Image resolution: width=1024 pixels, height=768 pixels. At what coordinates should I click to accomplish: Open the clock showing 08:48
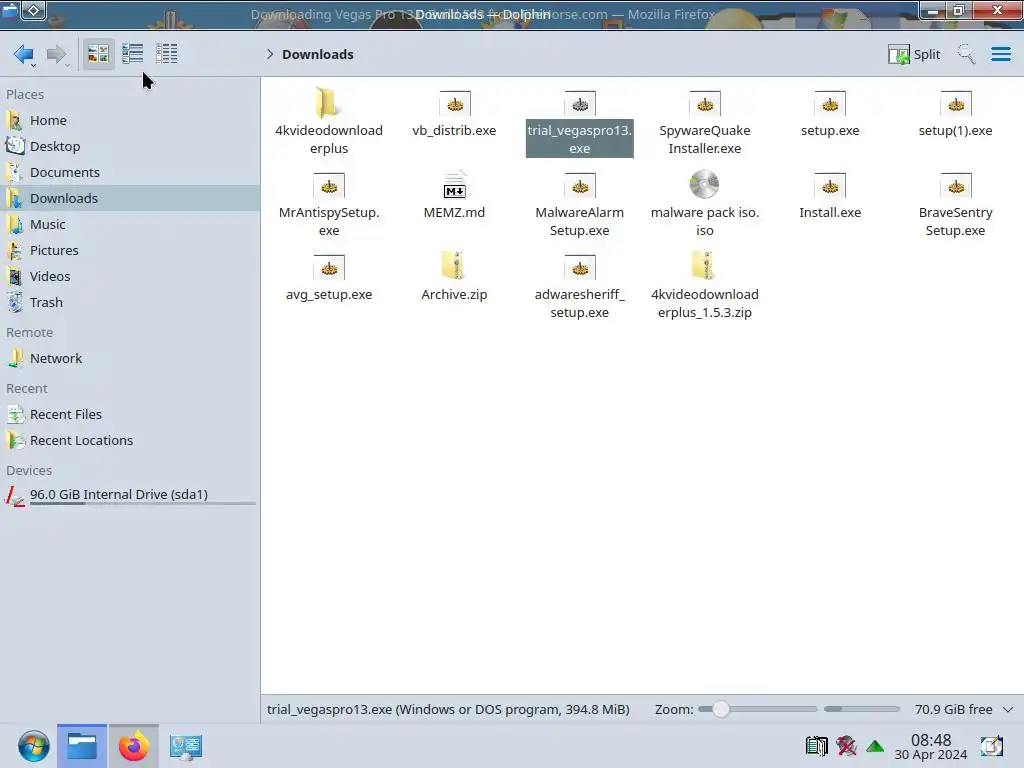(x=931, y=746)
